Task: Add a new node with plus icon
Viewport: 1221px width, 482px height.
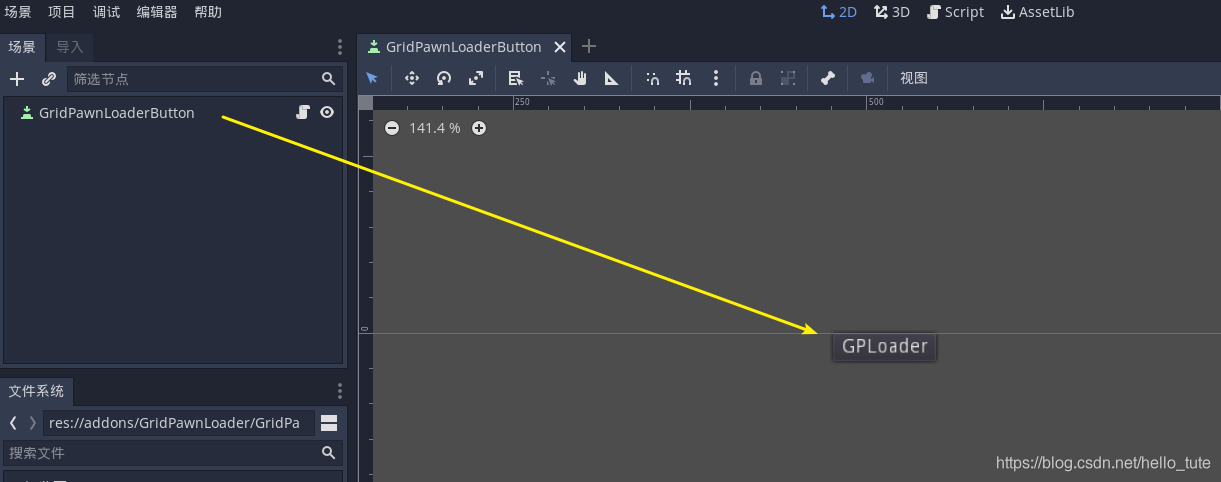Action: coord(17,79)
